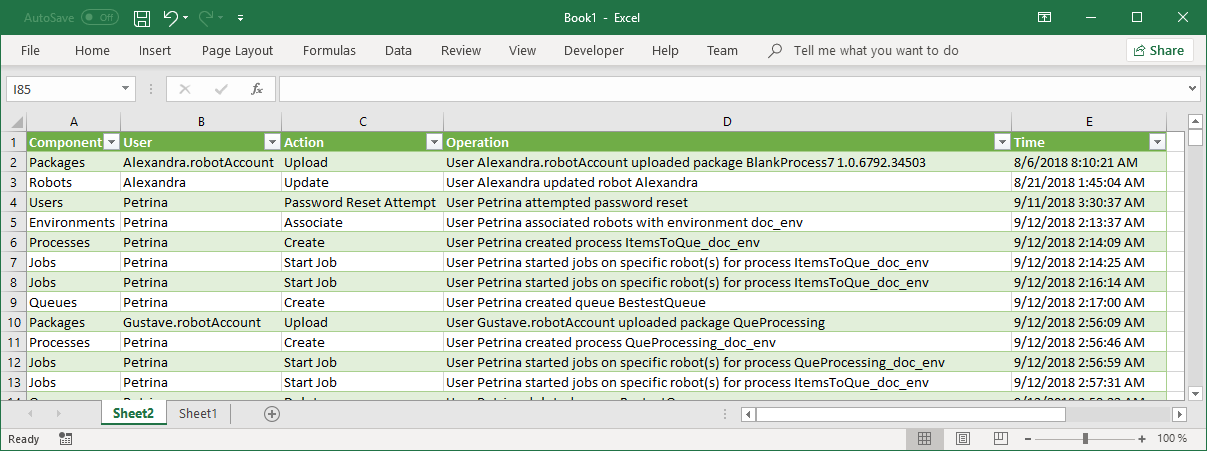Switch to Page Layout view icon
The height and width of the screenshot is (451, 1207).
[962, 439]
